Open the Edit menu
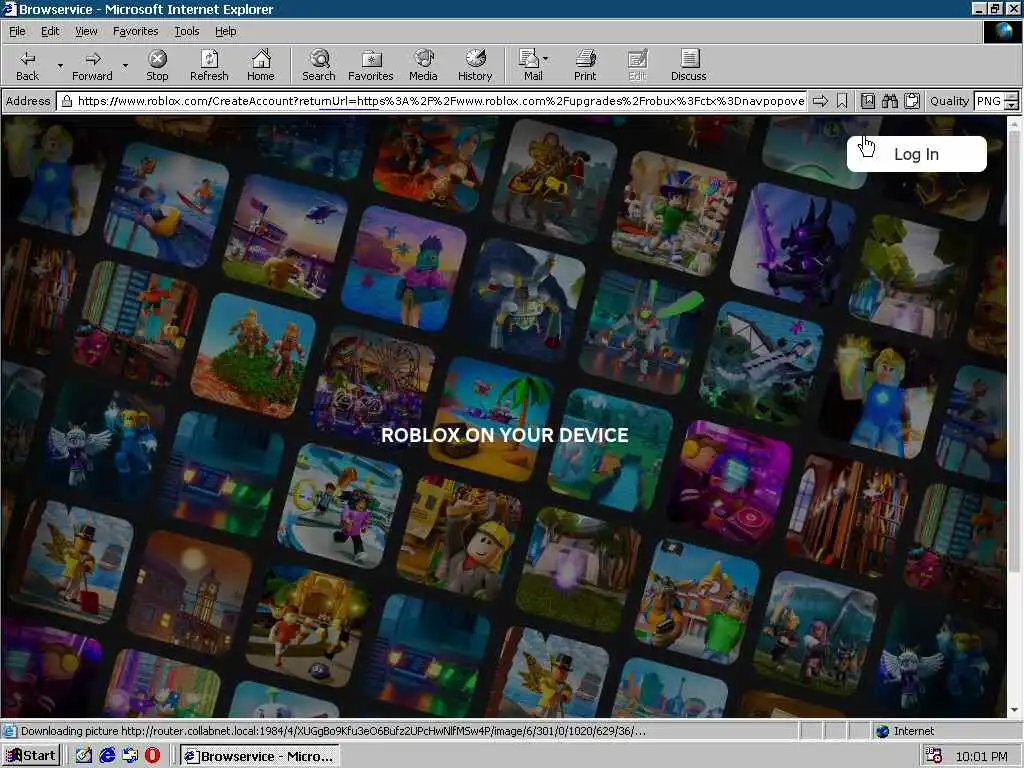The height and width of the screenshot is (768, 1024). [x=50, y=31]
